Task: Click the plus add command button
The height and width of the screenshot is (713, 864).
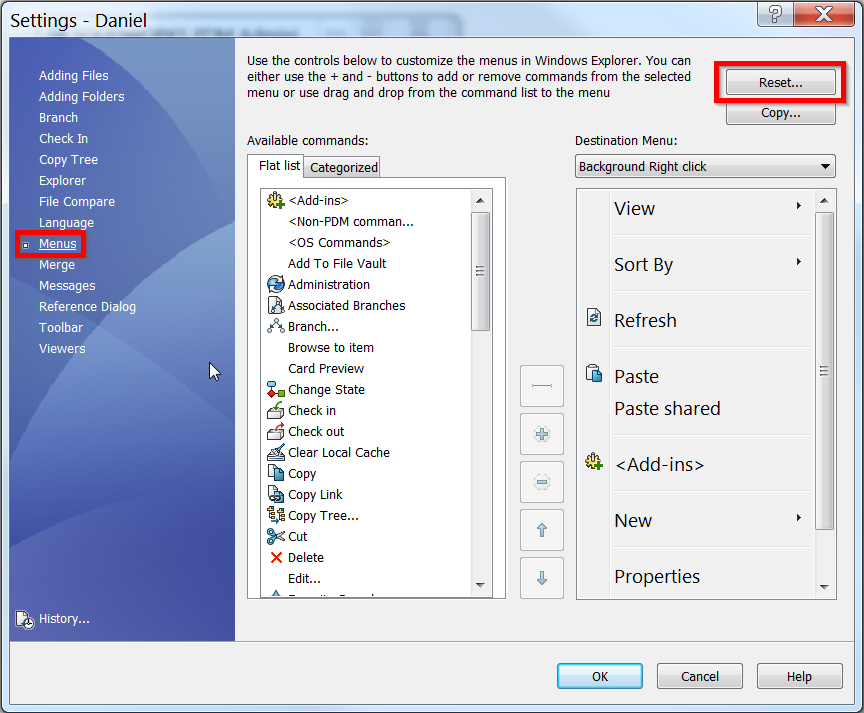Action: (542, 434)
